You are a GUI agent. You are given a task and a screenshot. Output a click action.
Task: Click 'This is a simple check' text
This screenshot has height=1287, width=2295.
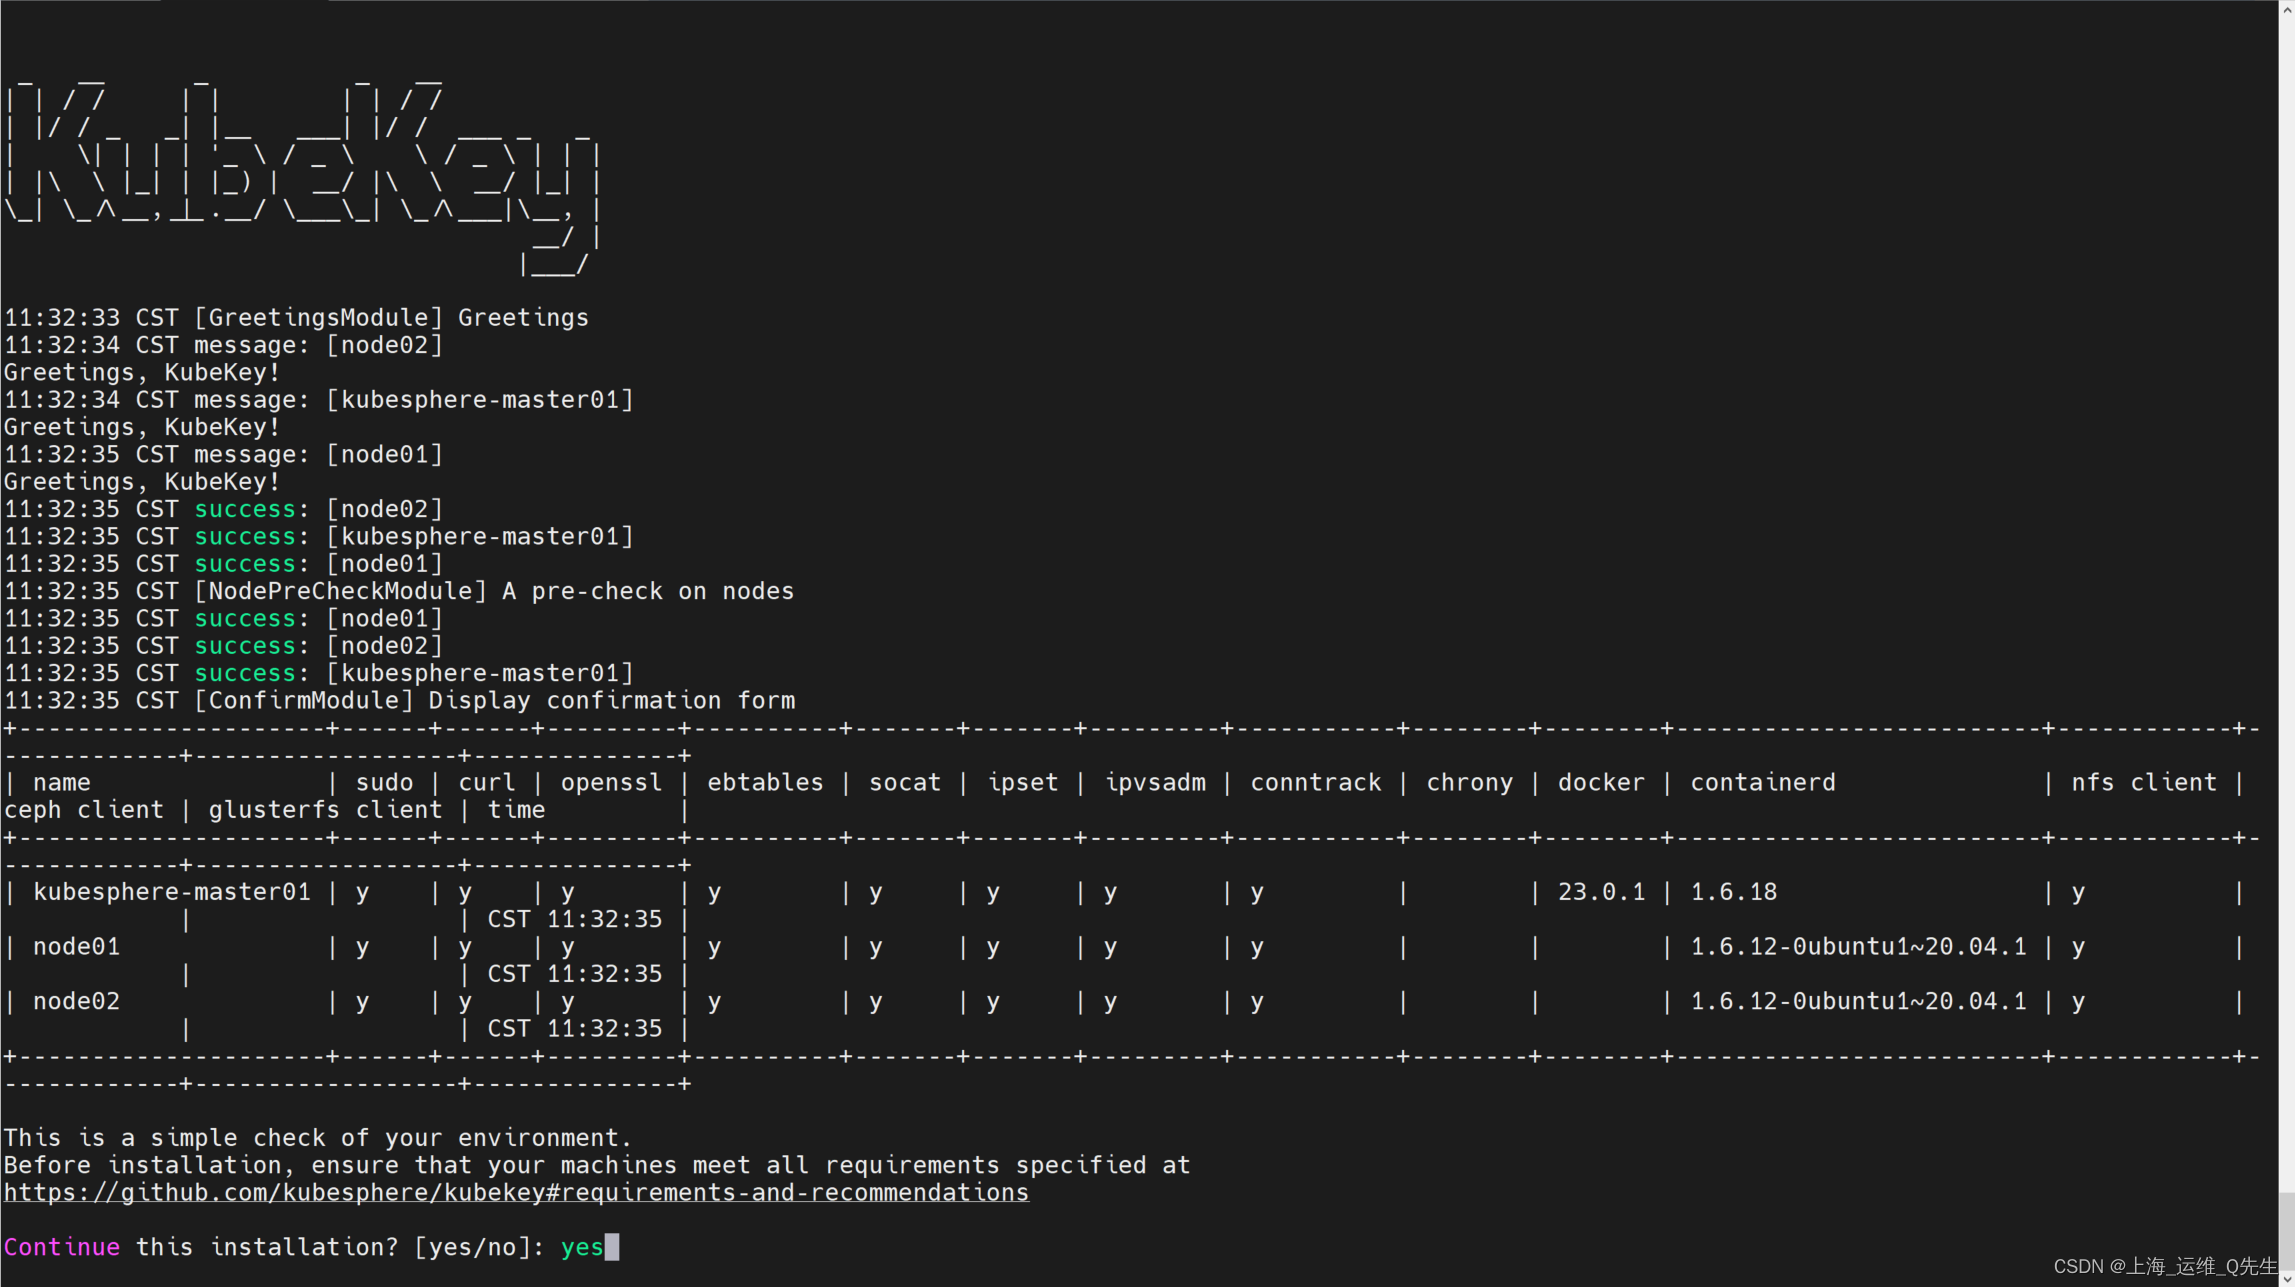[x=318, y=1138]
